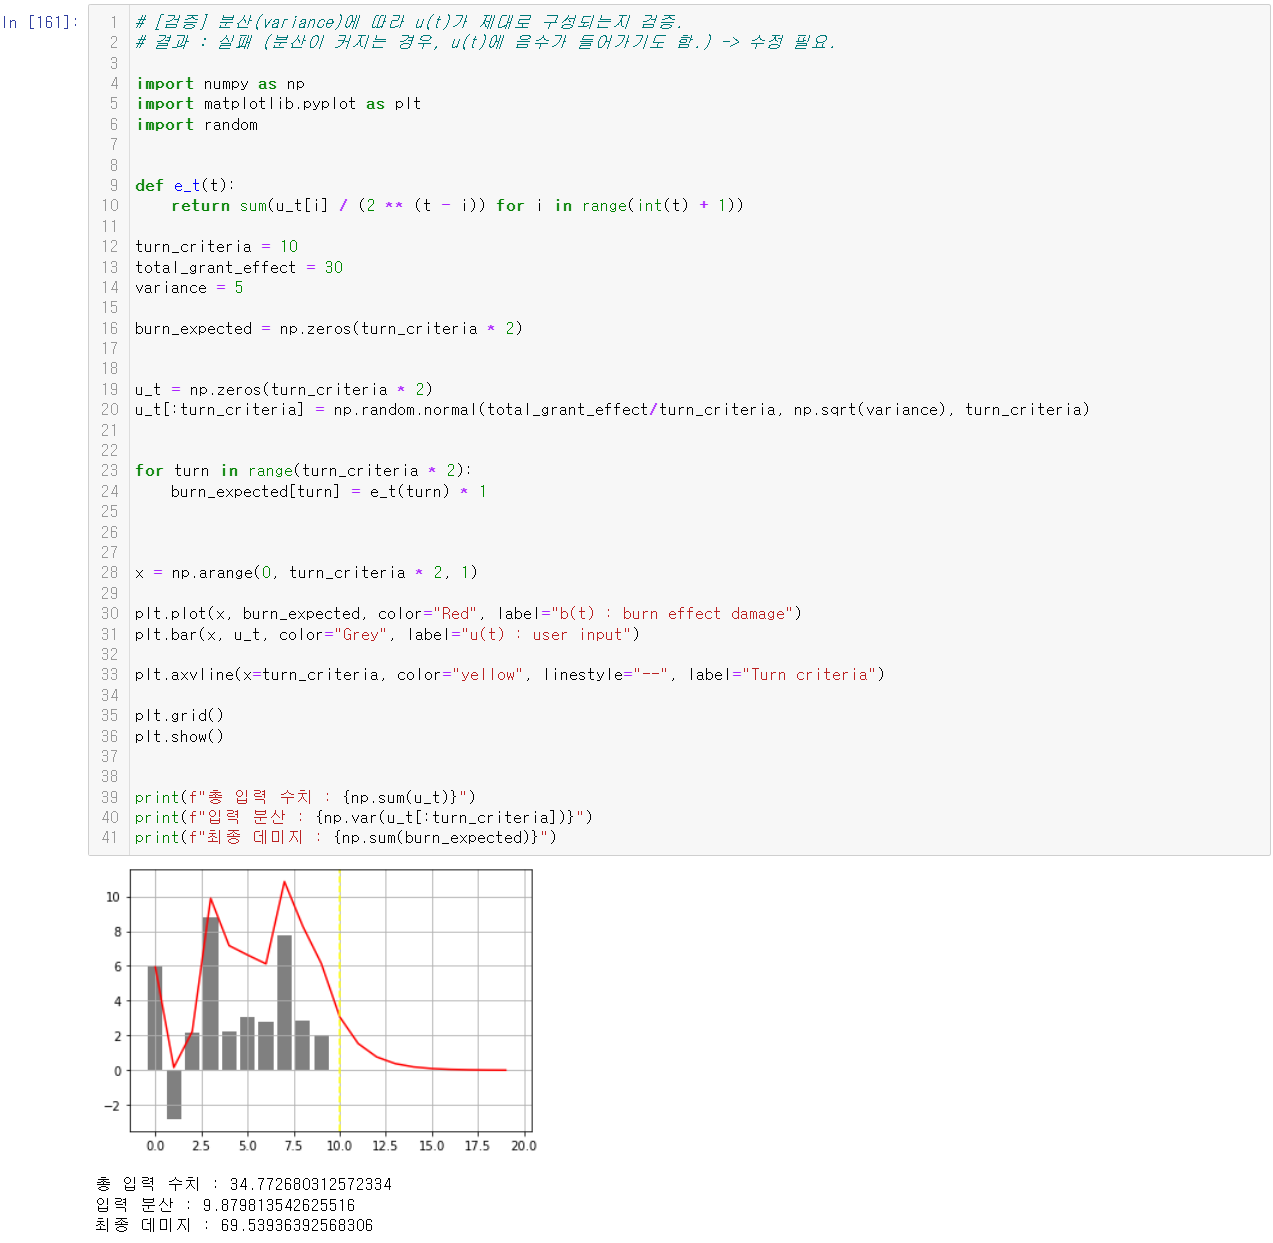The width and height of the screenshot is (1273, 1243).
Task: Click the np.random.normal code line
Action: pos(612,410)
